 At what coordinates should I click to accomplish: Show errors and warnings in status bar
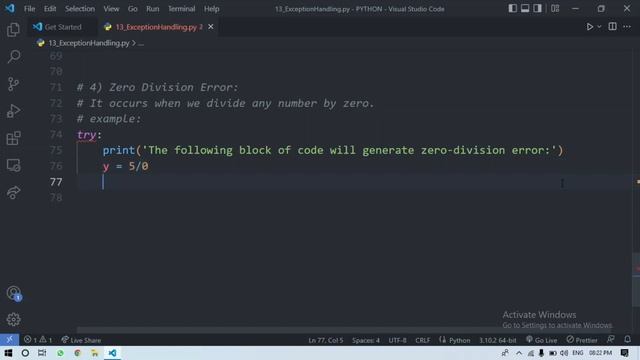point(38,340)
